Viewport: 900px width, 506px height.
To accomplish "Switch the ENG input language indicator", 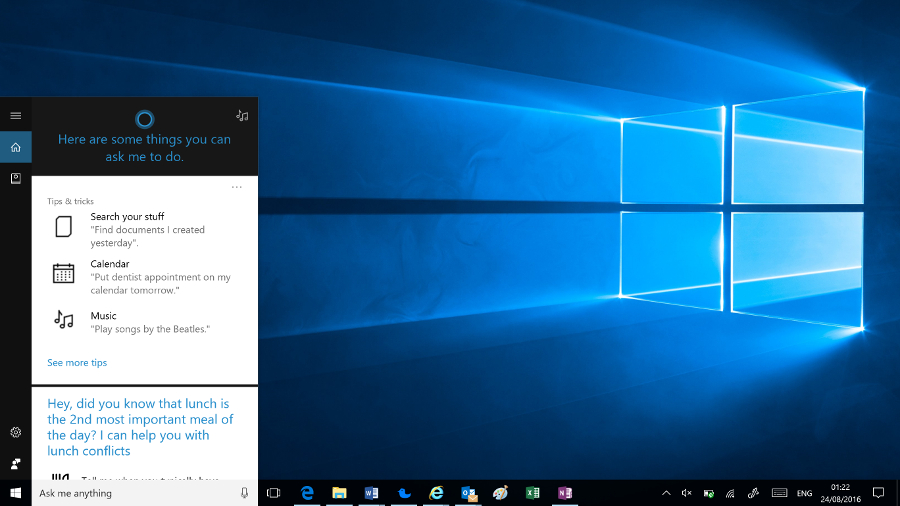I will (x=804, y=493).
